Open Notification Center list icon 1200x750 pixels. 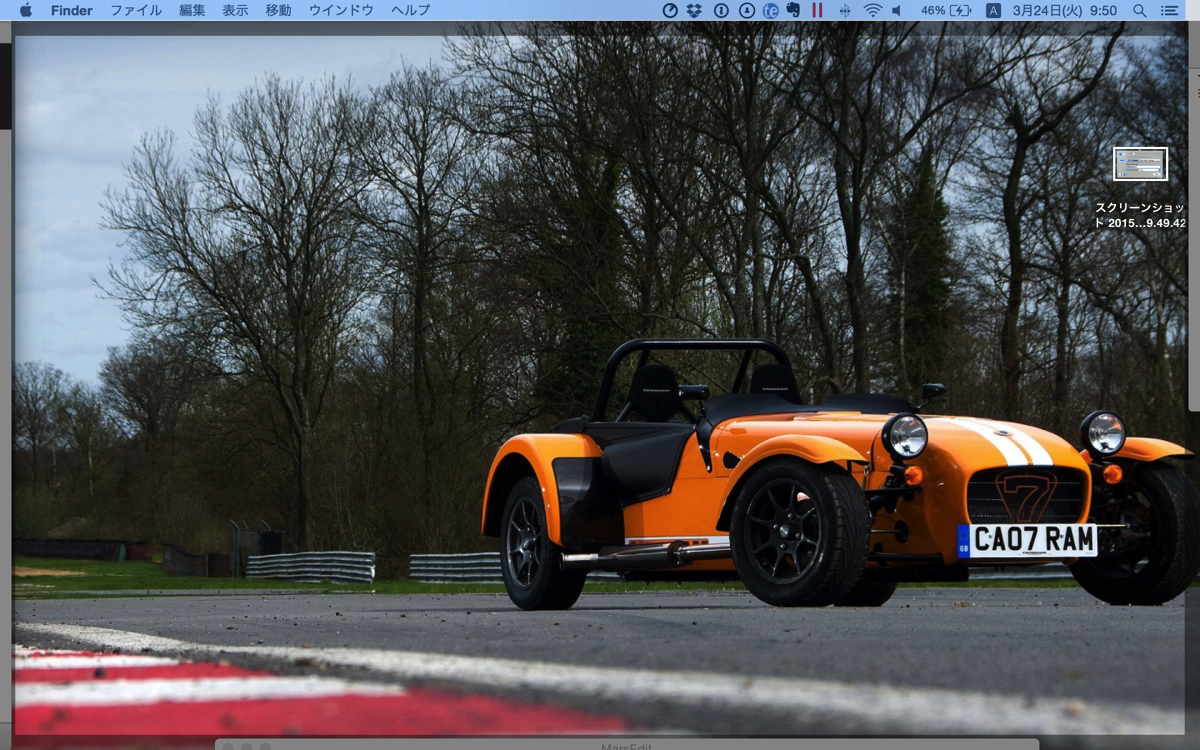1169,10
